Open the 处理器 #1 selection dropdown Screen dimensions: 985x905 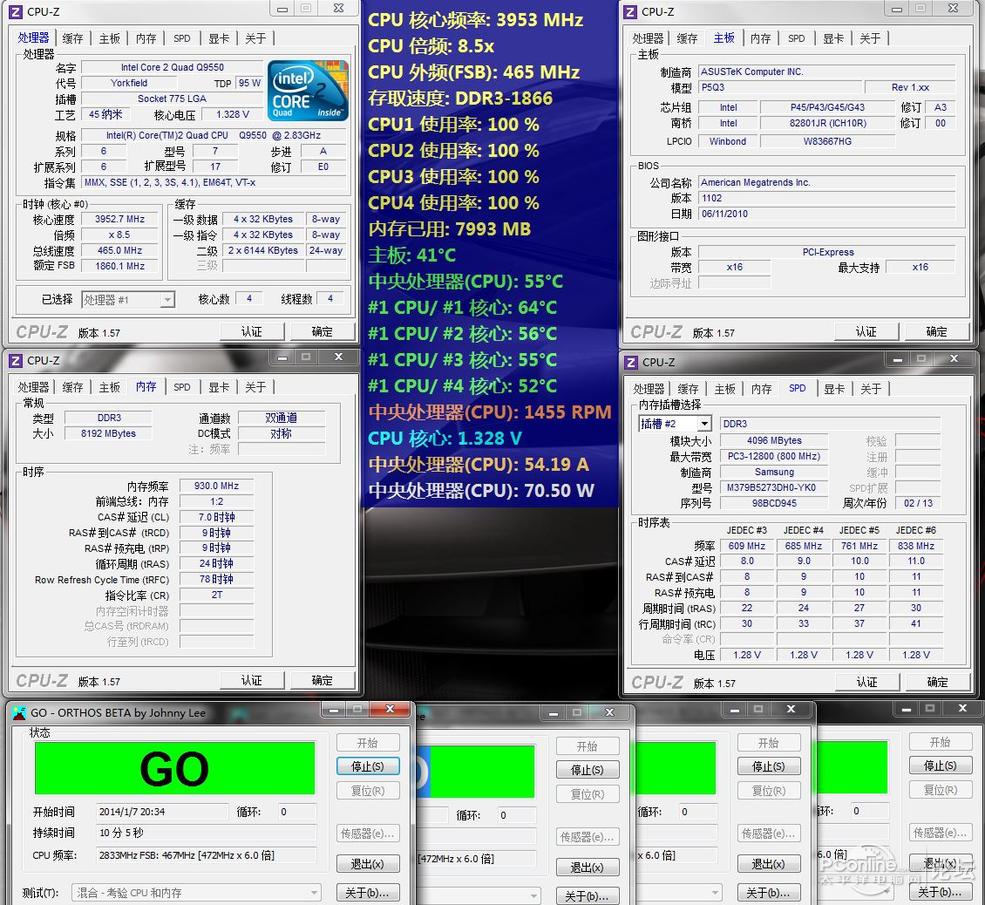point(128,300)
